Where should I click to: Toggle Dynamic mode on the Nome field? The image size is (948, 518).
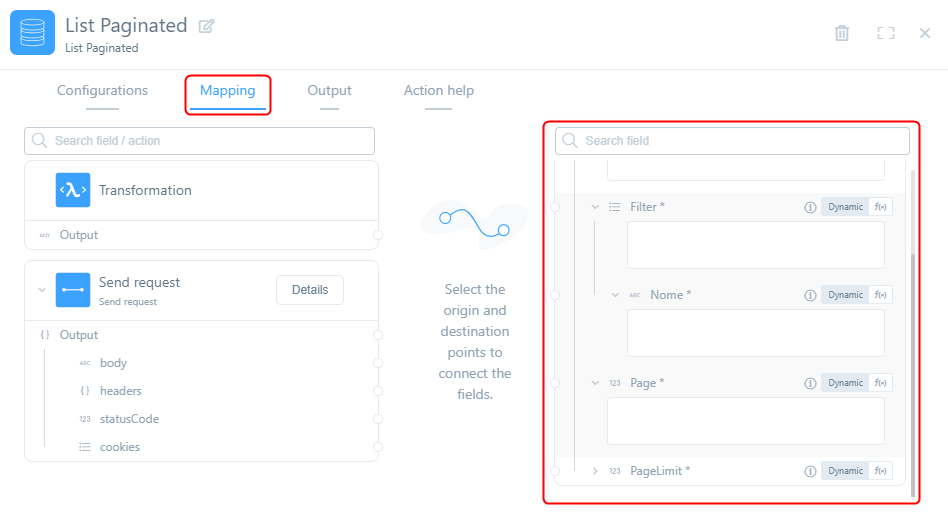[x=845, y=295]
